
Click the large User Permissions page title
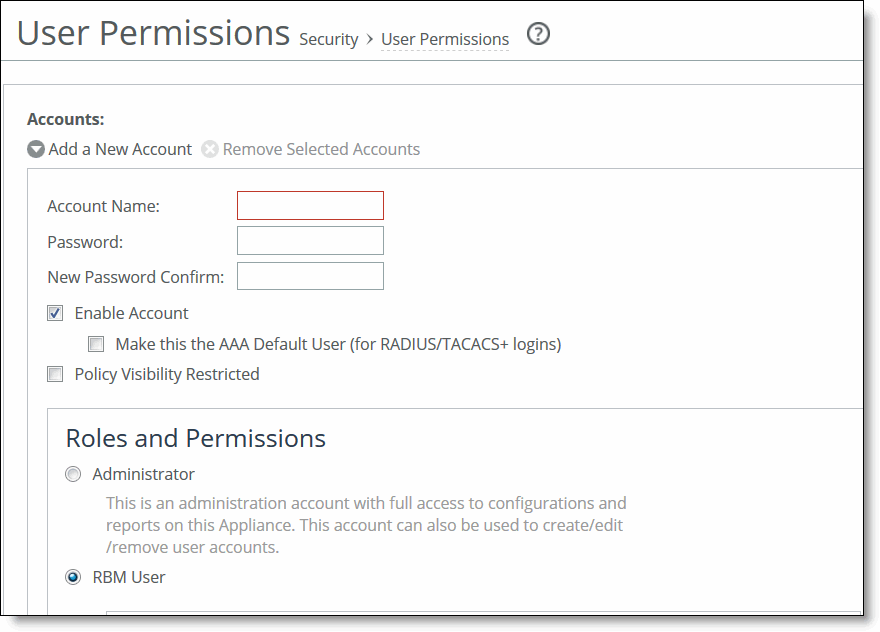153,33
